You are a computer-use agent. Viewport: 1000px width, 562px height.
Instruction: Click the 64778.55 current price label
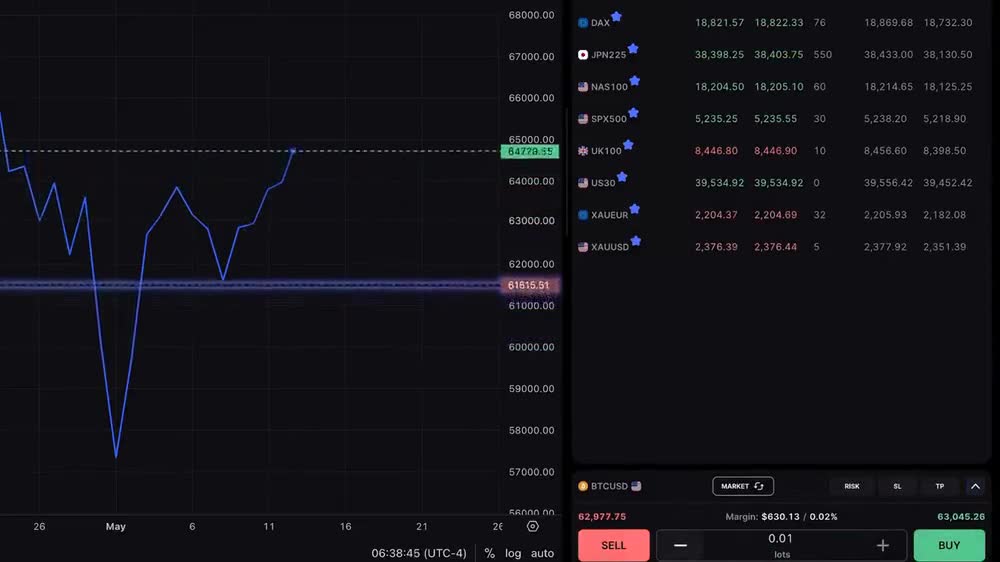529,151
